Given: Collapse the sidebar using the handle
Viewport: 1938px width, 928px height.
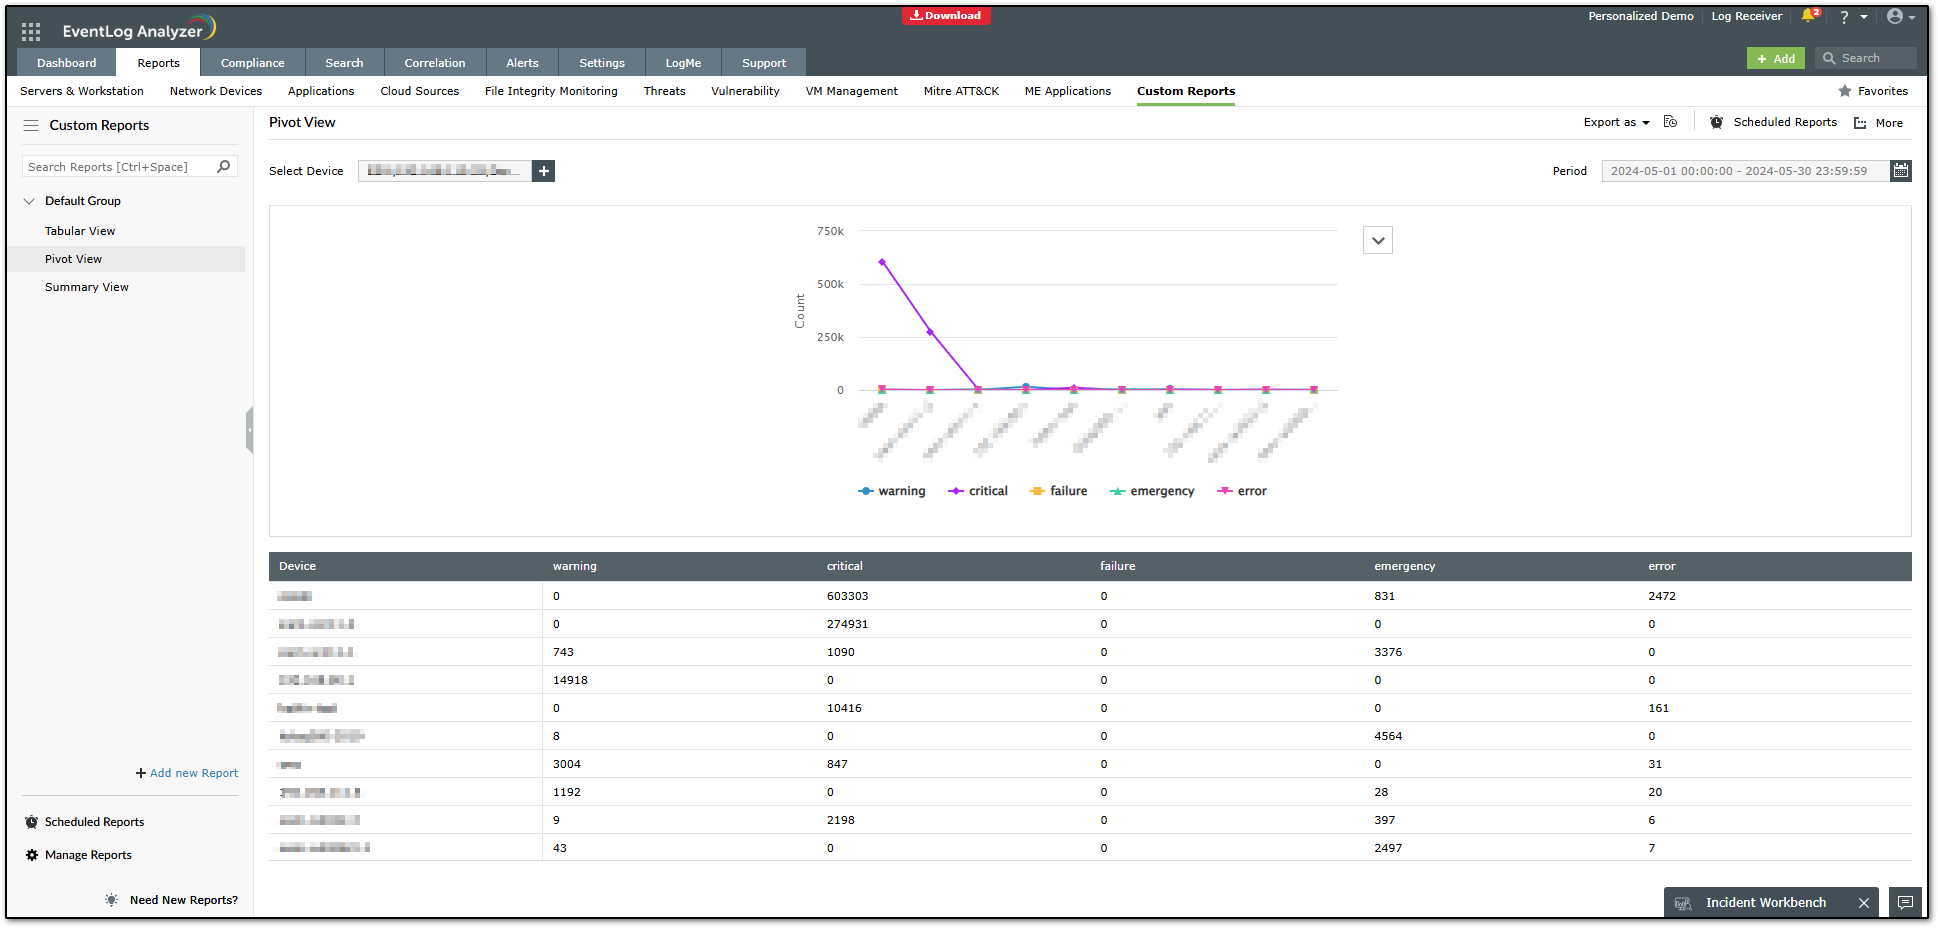Looking at the screenshot, I should (249, 430).
